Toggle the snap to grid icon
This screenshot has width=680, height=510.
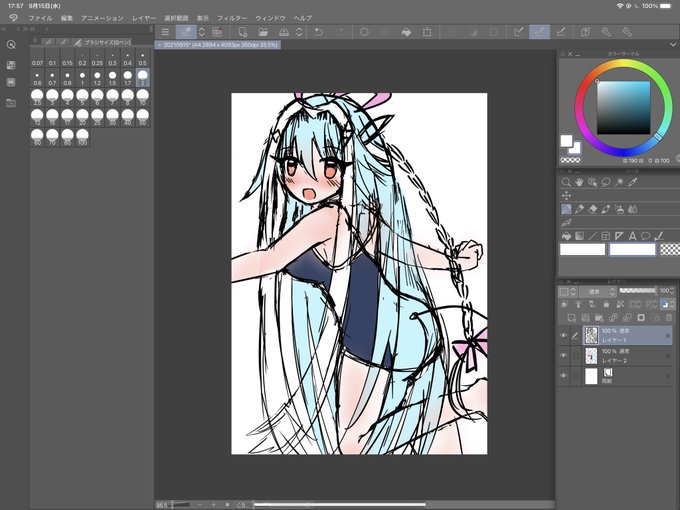tap(560, 32)
